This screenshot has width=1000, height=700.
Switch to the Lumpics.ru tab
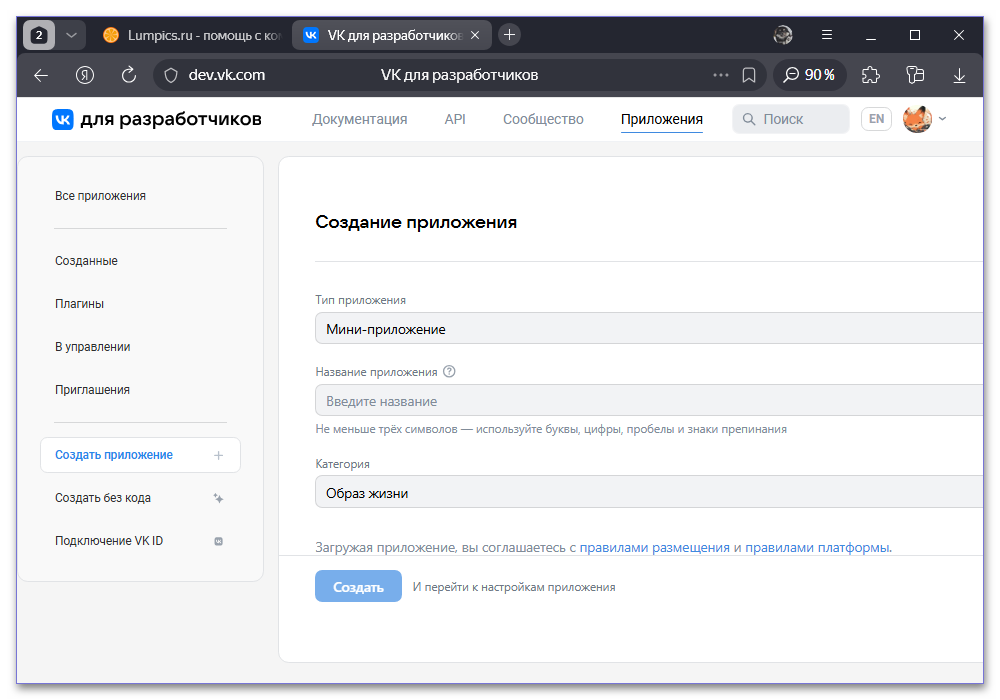click(x=191, y=35)
